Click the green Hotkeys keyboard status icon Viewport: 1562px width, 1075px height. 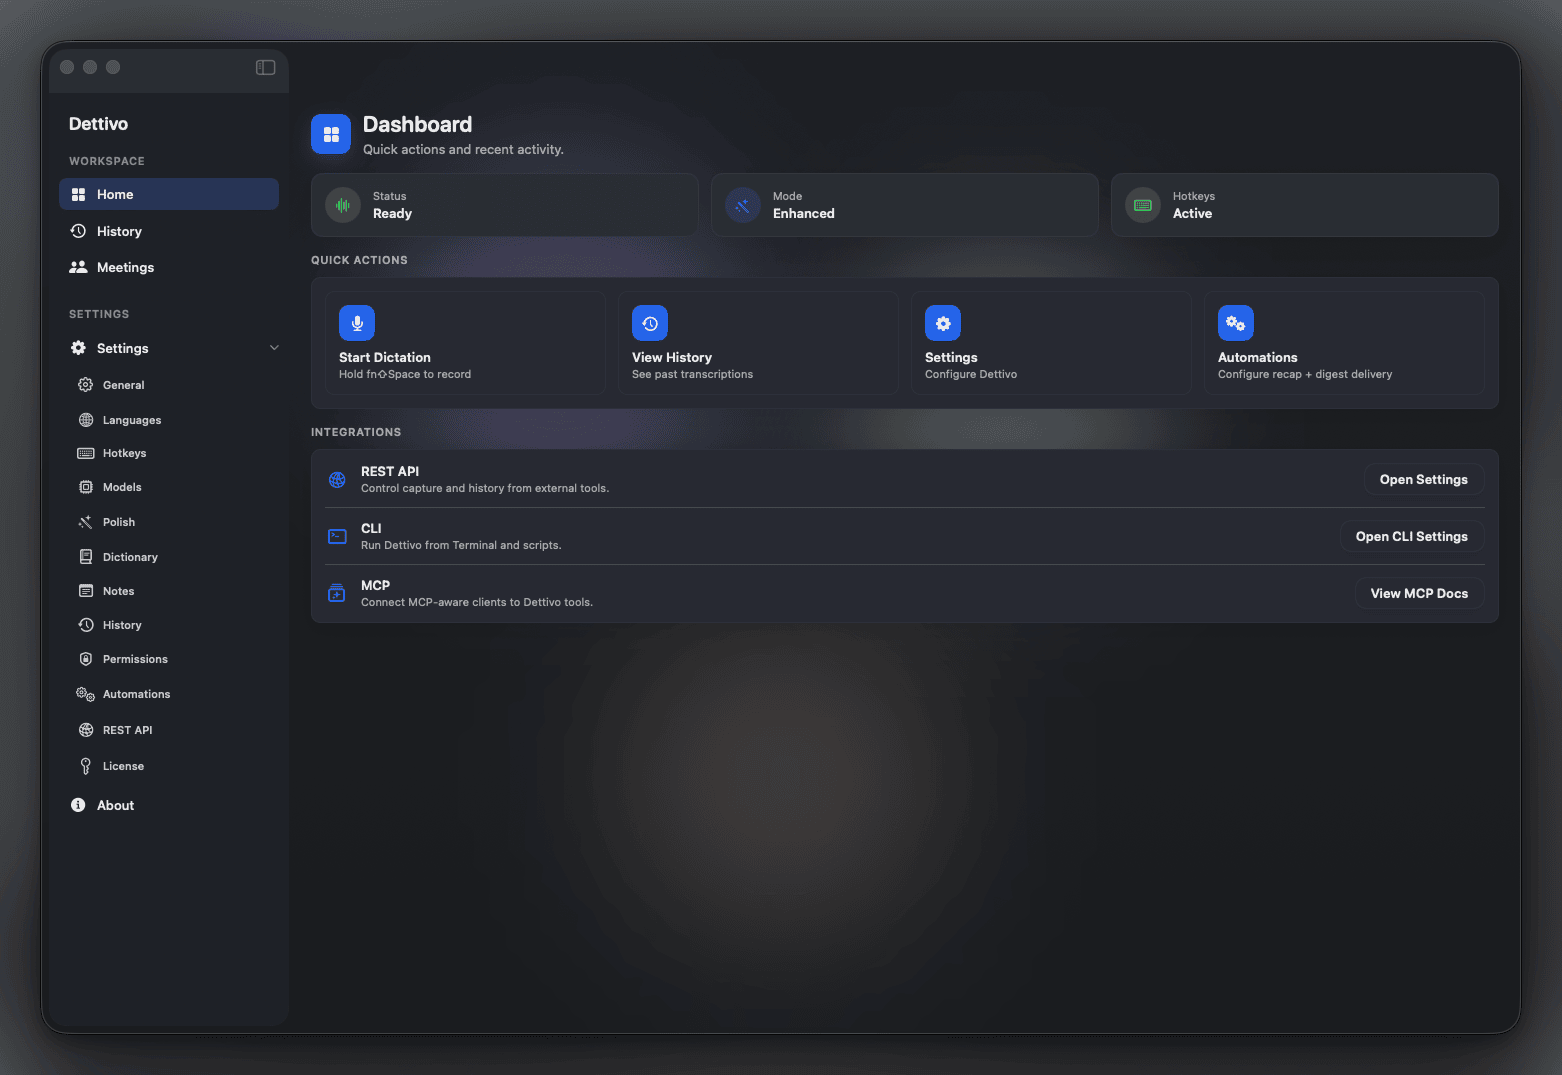coord(1143,205)
